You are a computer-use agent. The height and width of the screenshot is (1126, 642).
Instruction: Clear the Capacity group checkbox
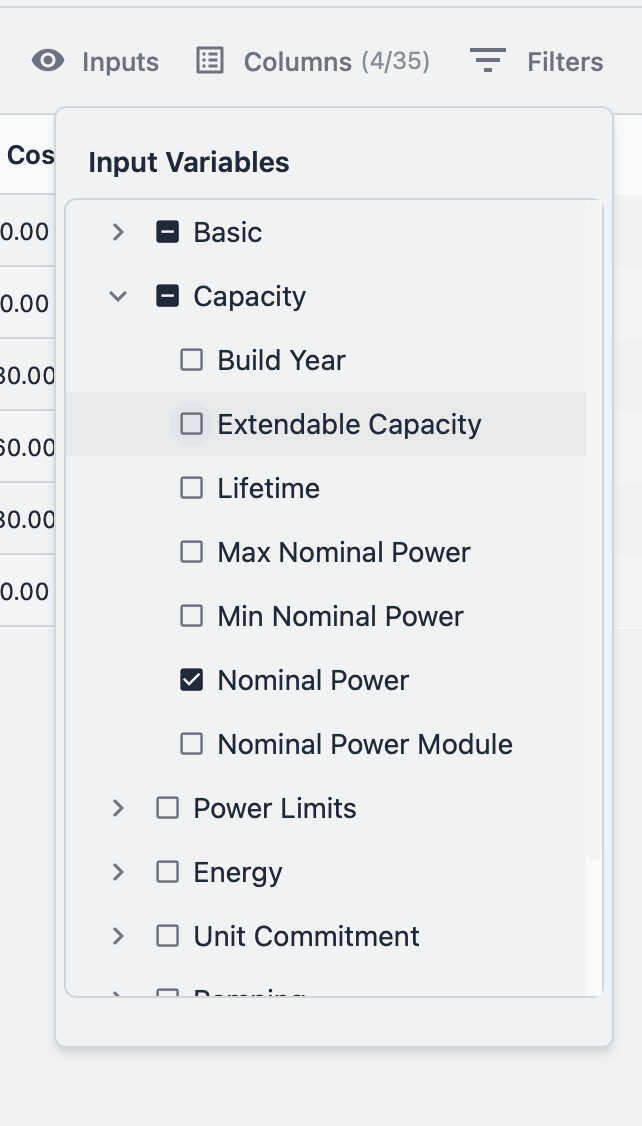click(x=167, y=295)
